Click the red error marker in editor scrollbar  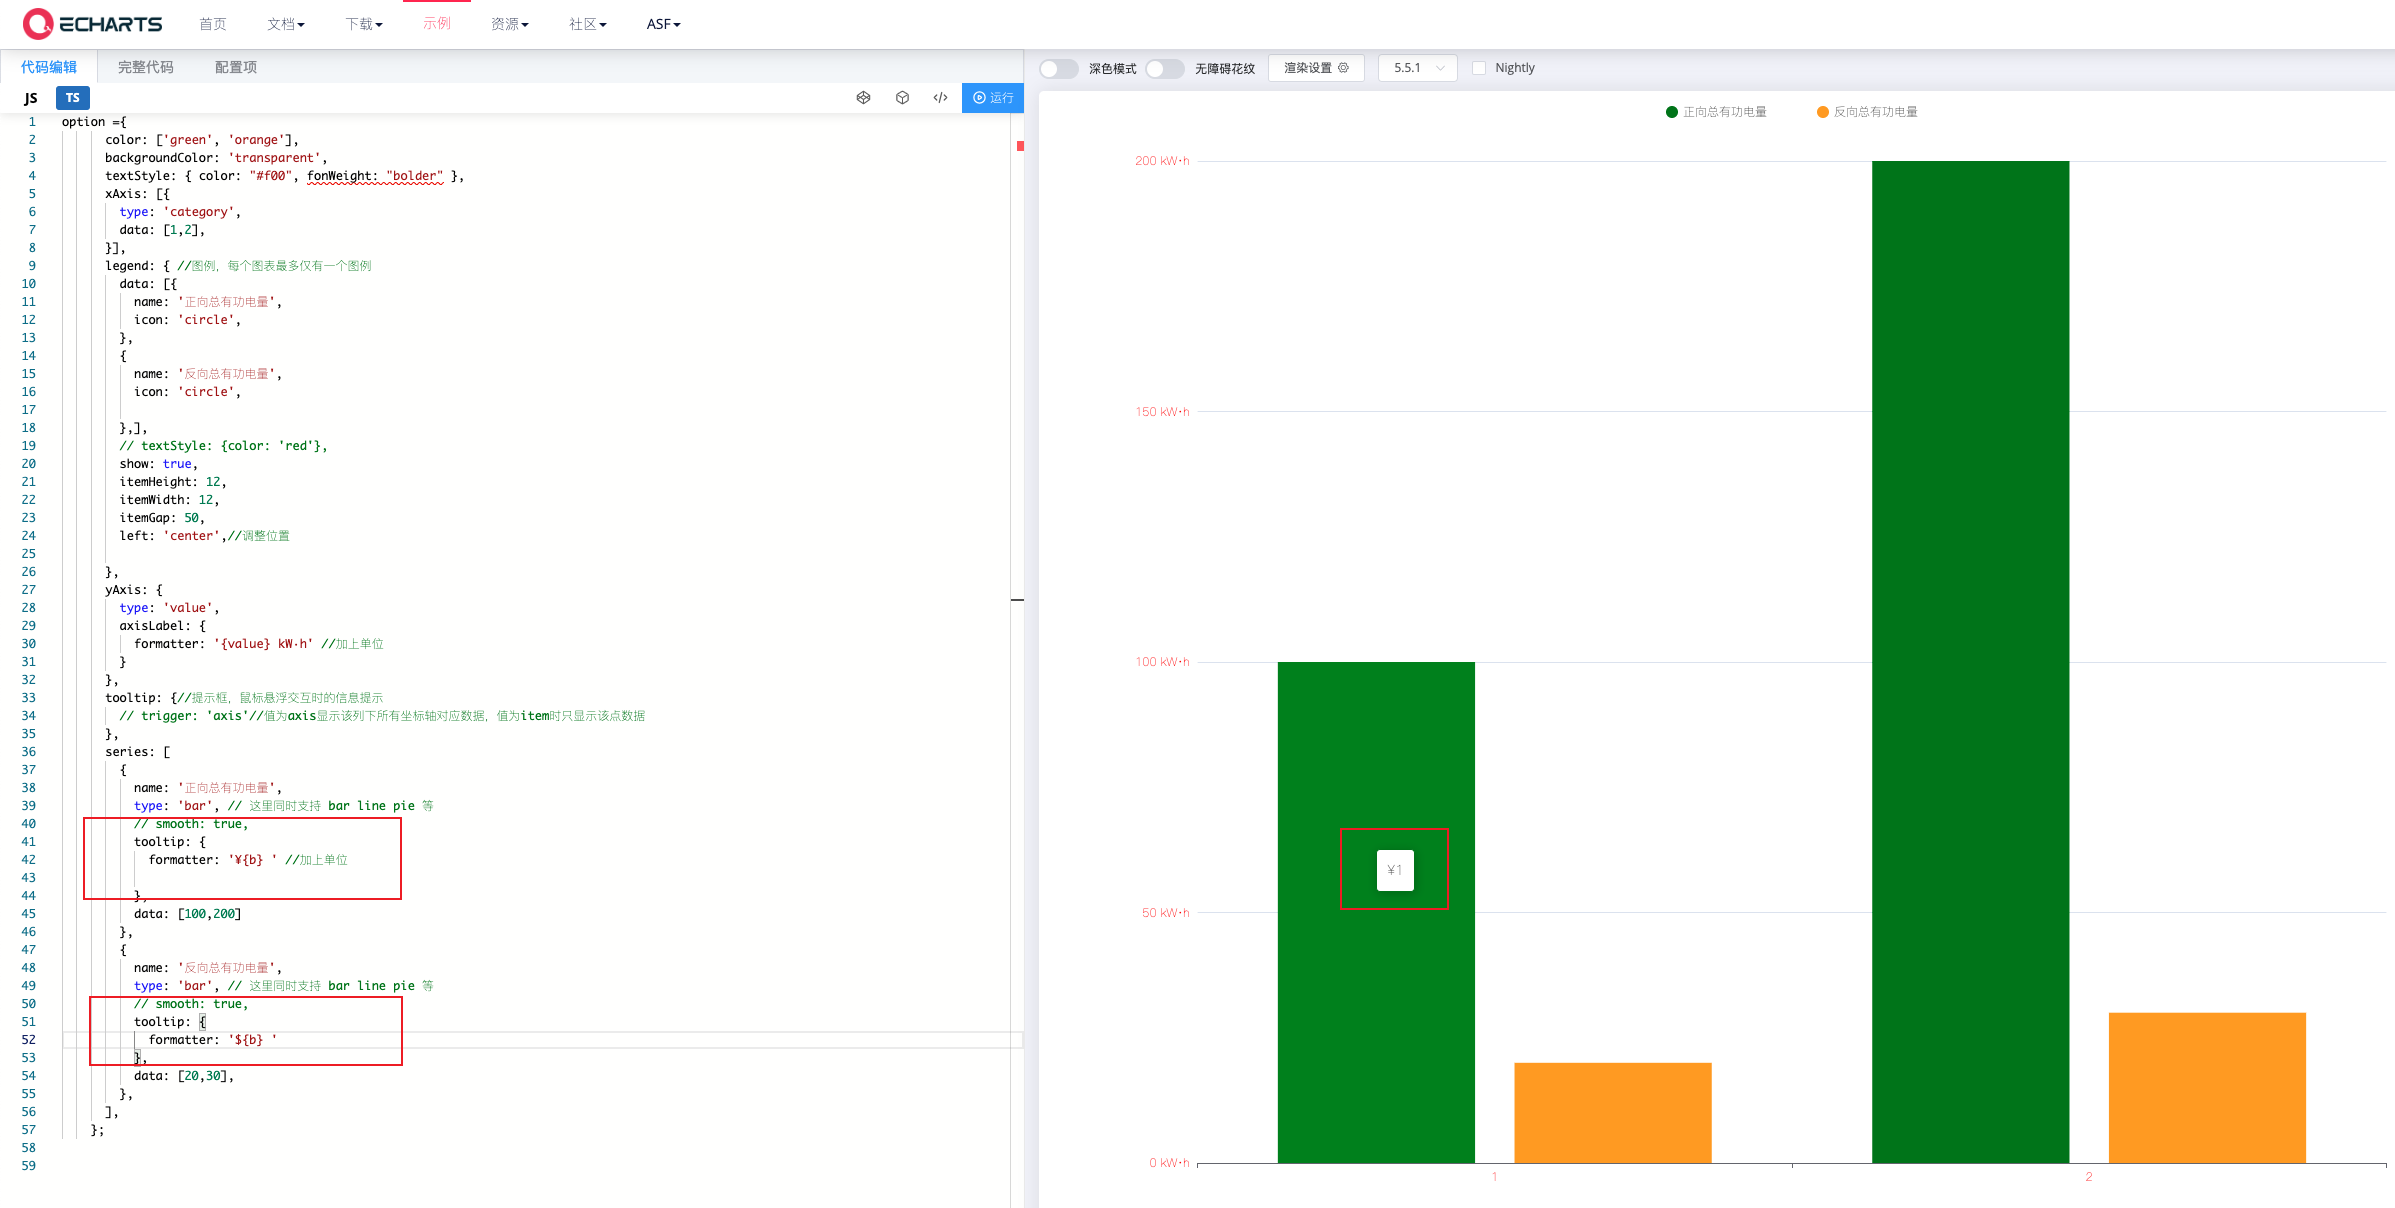pos(1020,146)
